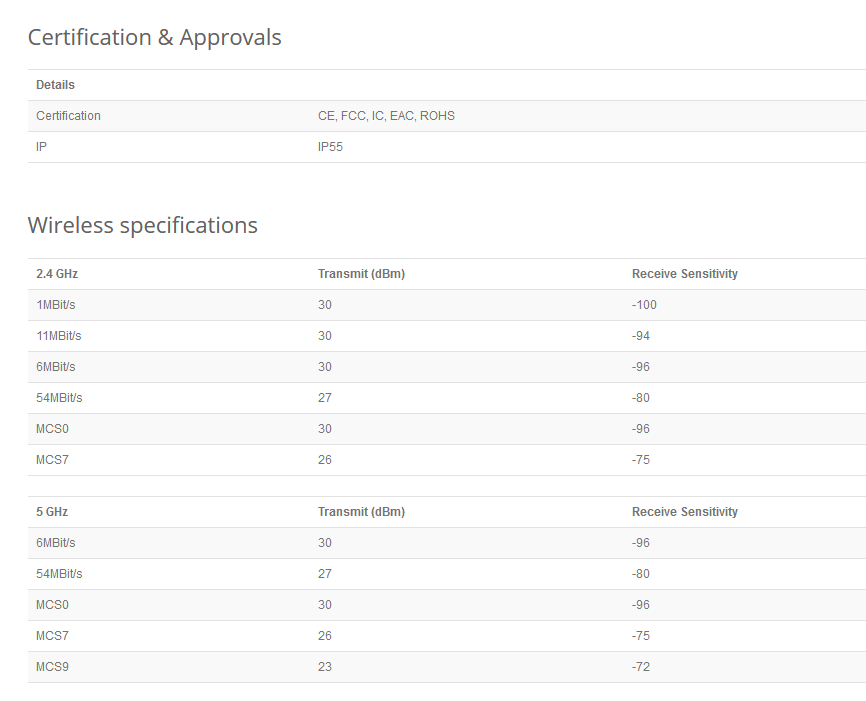Screen dimensions: 866x701
Task: Click the -94 receive sensitivity value
Action: point(641,336)
